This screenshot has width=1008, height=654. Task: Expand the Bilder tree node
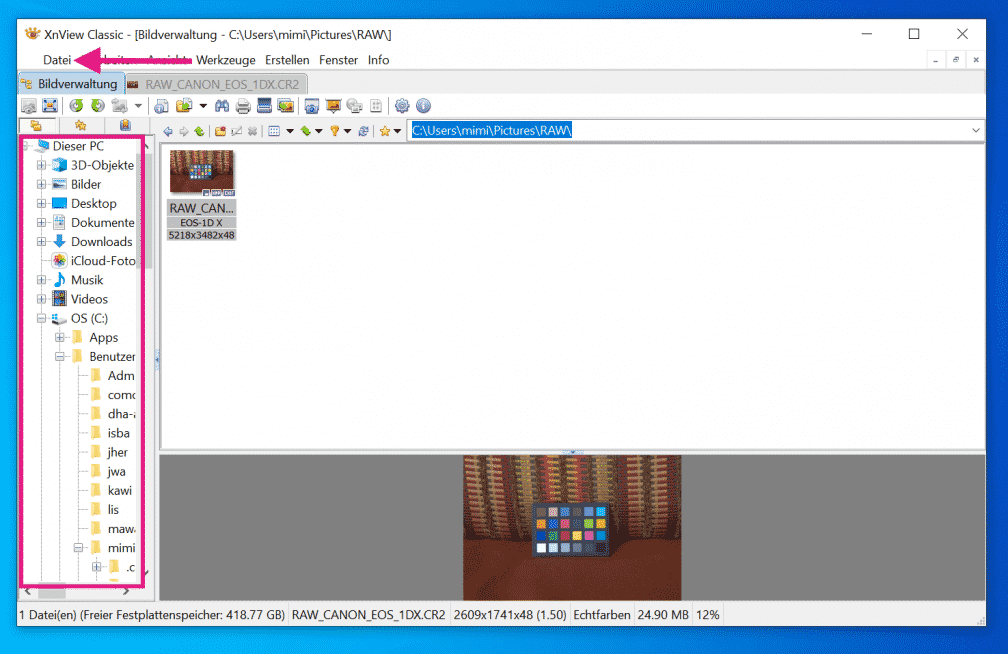(41, 185)
